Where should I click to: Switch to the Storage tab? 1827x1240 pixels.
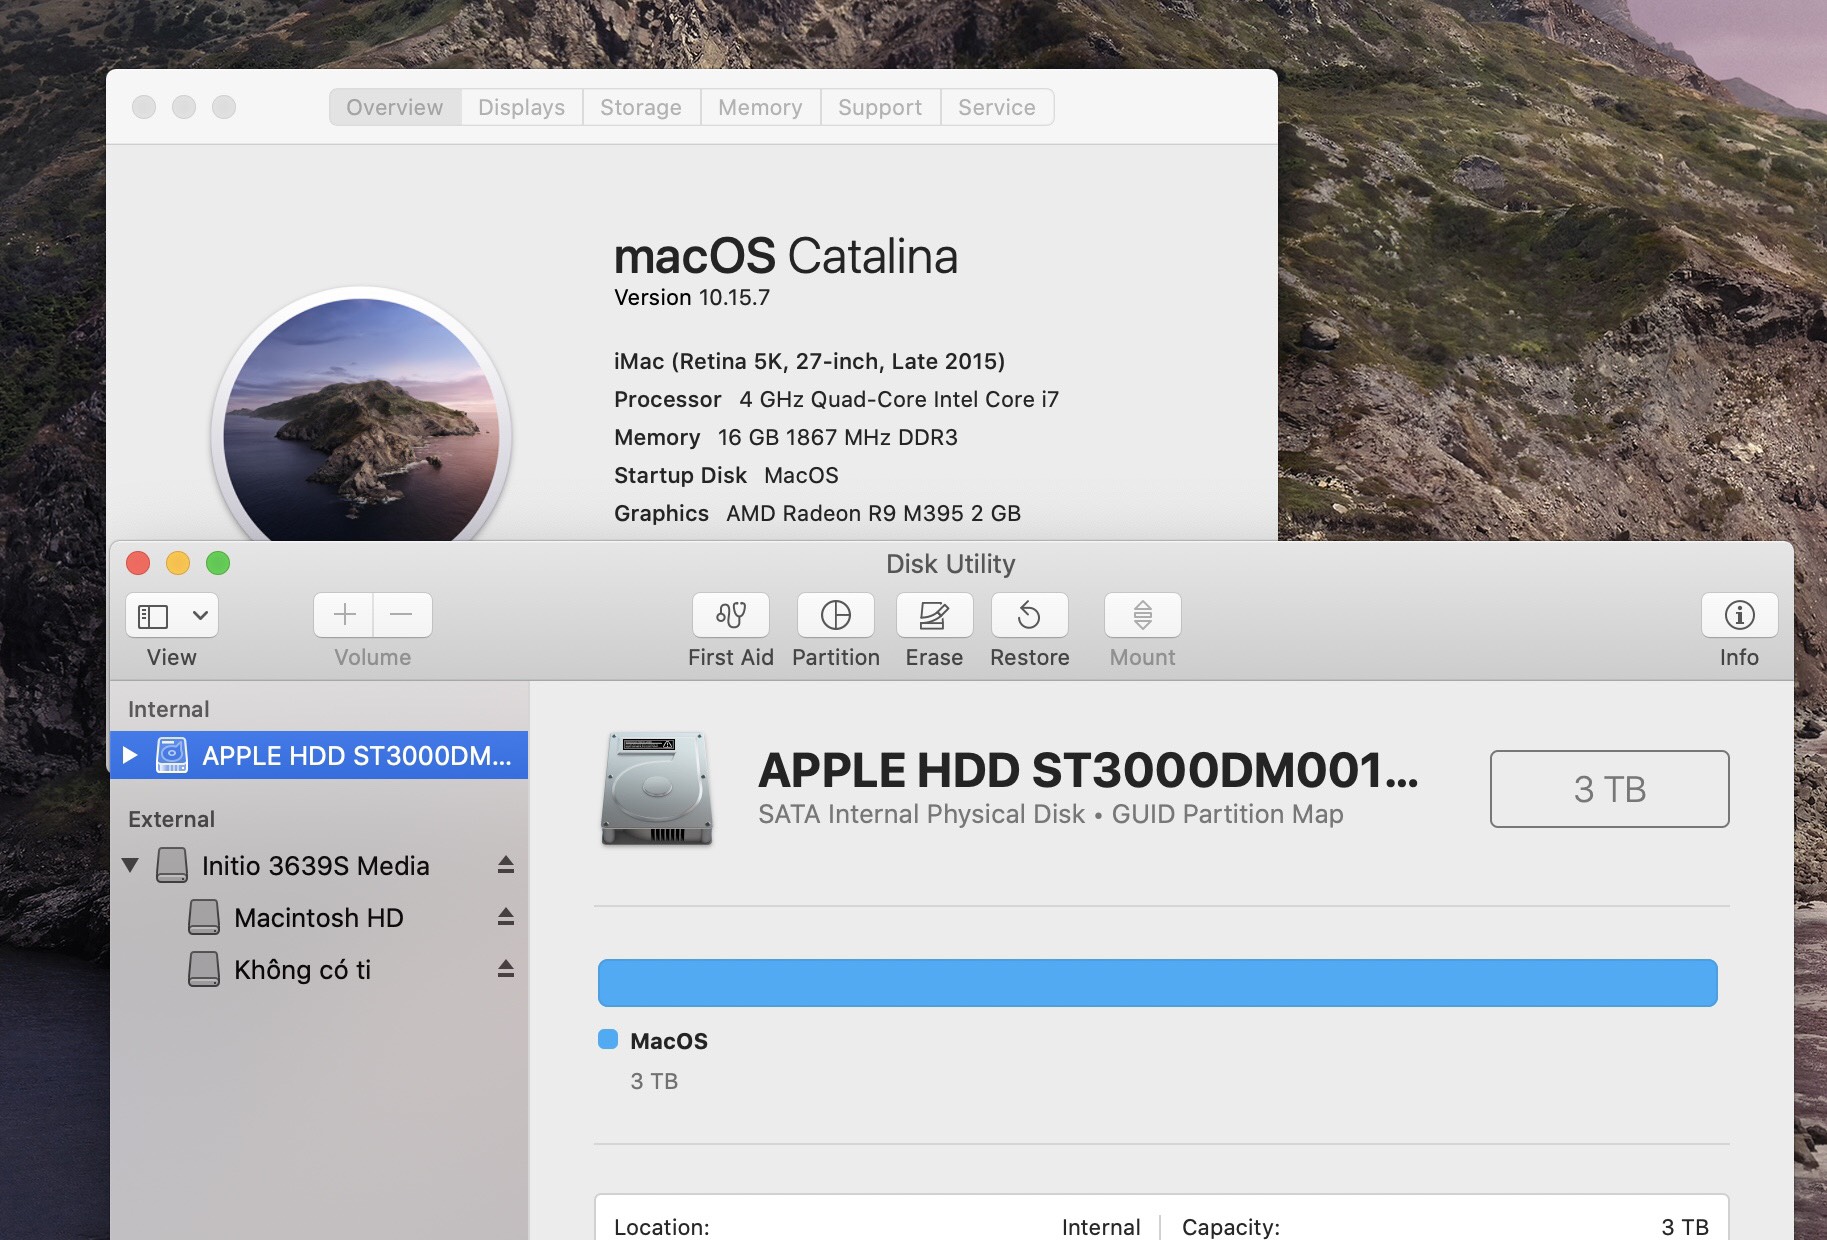640,107
